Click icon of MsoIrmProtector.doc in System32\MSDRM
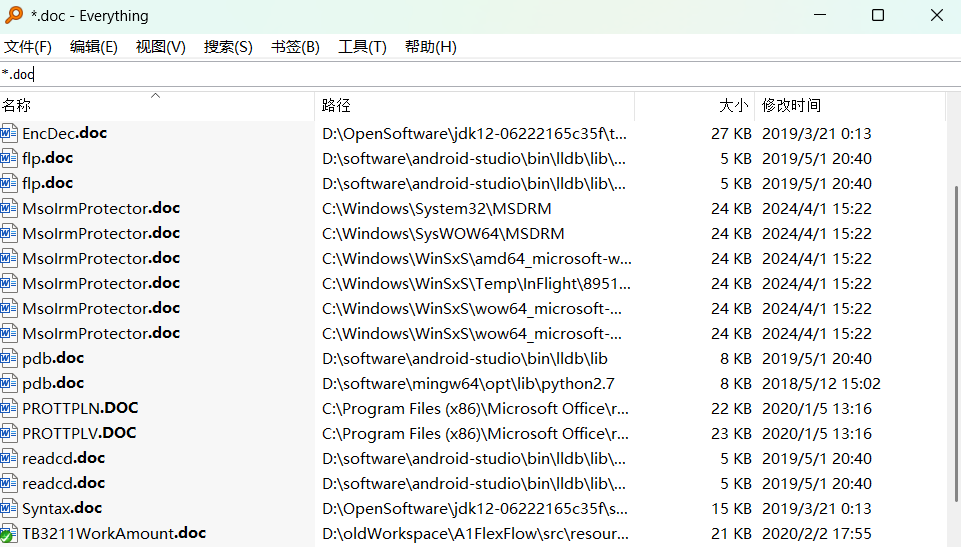 (9, 208)
